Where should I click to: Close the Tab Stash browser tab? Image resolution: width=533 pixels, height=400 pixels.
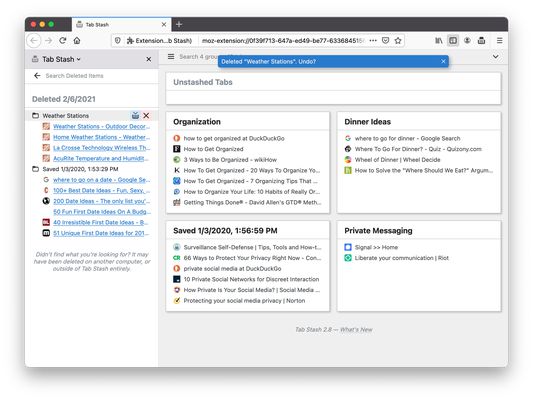tap(164, 24)
